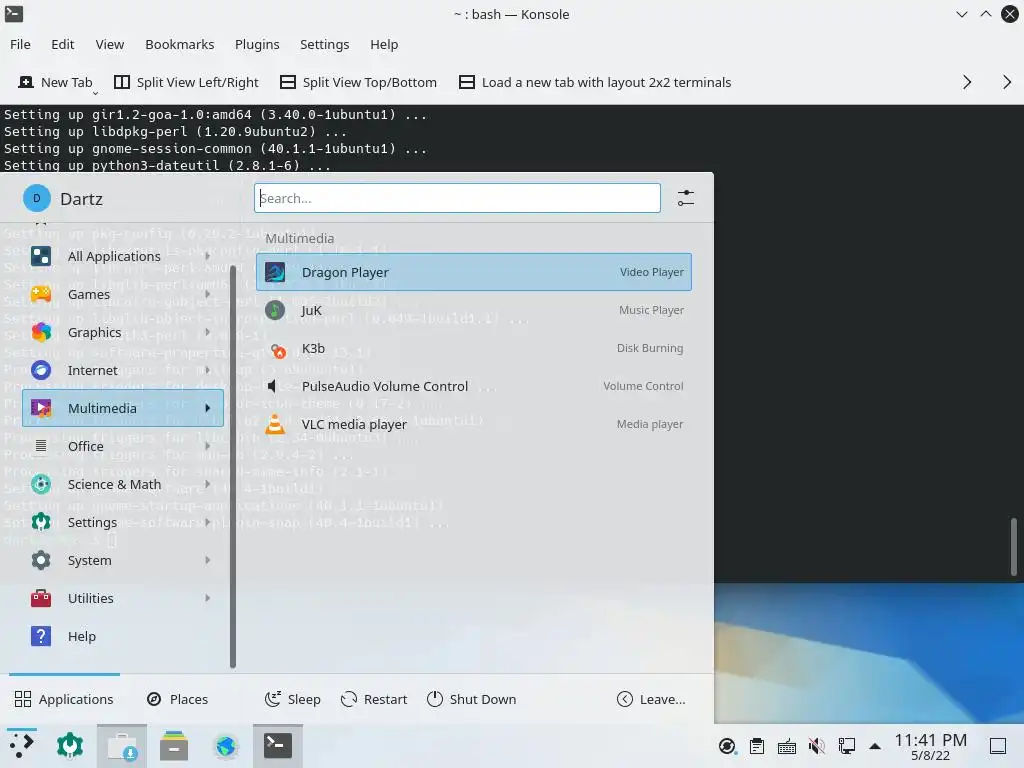The height and width of the screenshot is (768, 1024).
Task: Launch VLC media player
Action: point(473,424)
